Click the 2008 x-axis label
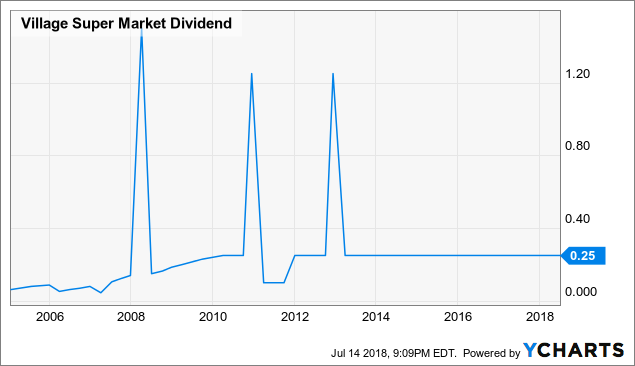 pos(131,317)
